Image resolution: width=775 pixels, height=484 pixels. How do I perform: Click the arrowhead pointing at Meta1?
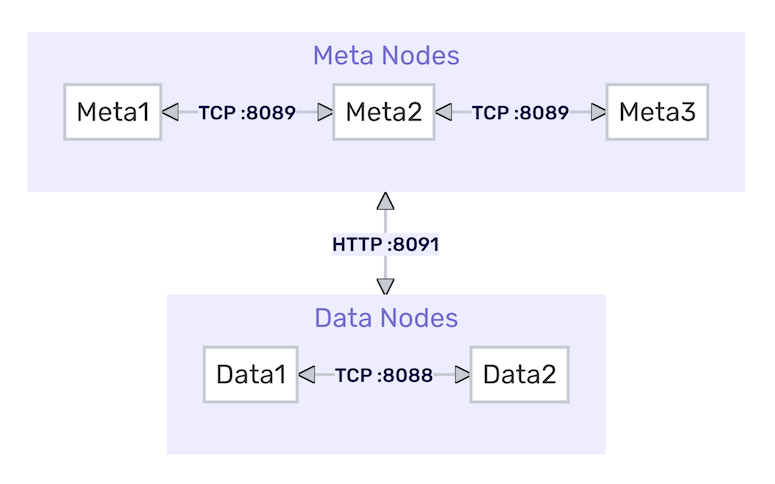tap(171, 113)
